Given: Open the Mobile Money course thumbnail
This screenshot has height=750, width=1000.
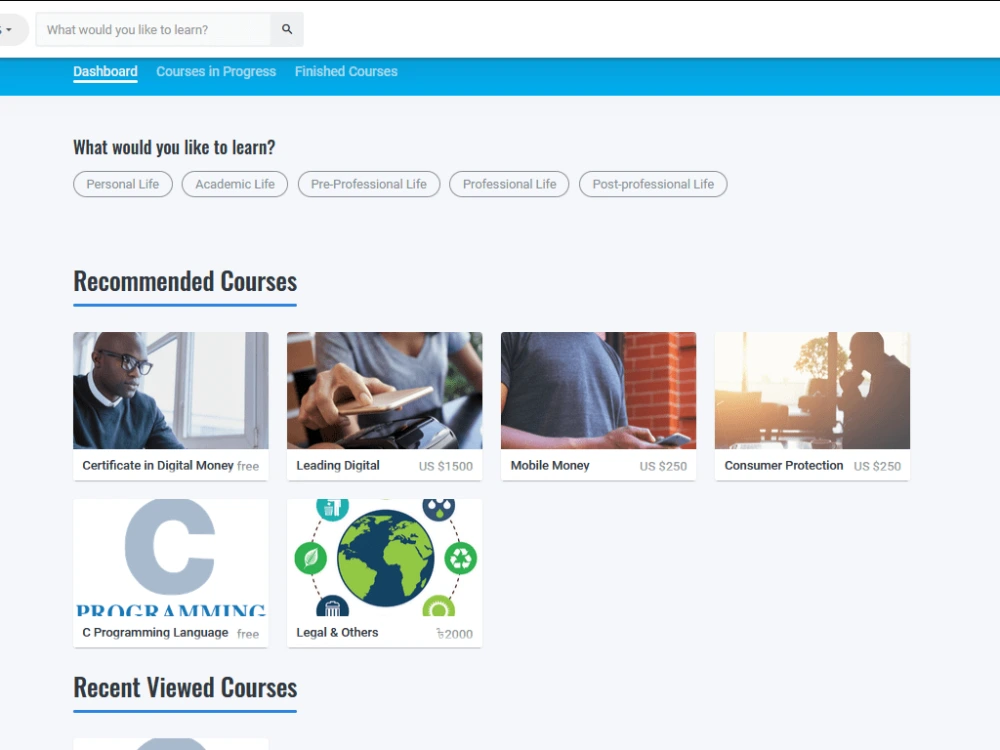Looking at the screenshot, I should pos(598,390).
